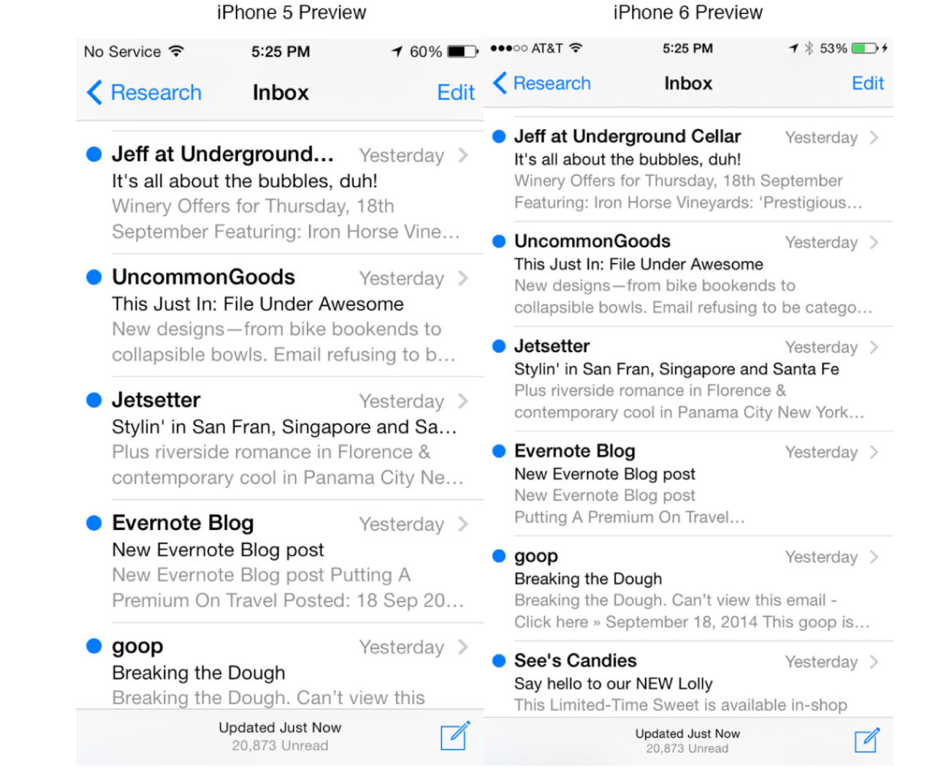Open UncommonGoods chevron in iPhone 5

click(x=463, y=278)
